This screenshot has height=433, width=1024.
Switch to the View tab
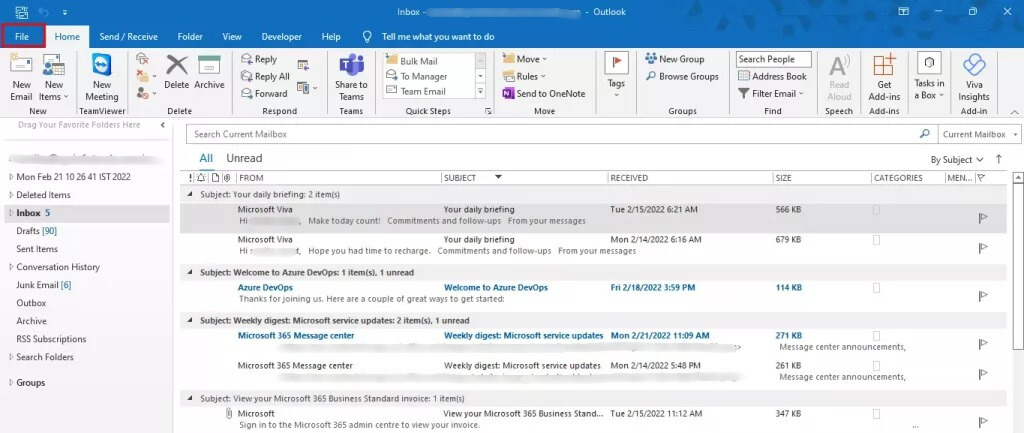pyautogui.click(x=232, y=37)
